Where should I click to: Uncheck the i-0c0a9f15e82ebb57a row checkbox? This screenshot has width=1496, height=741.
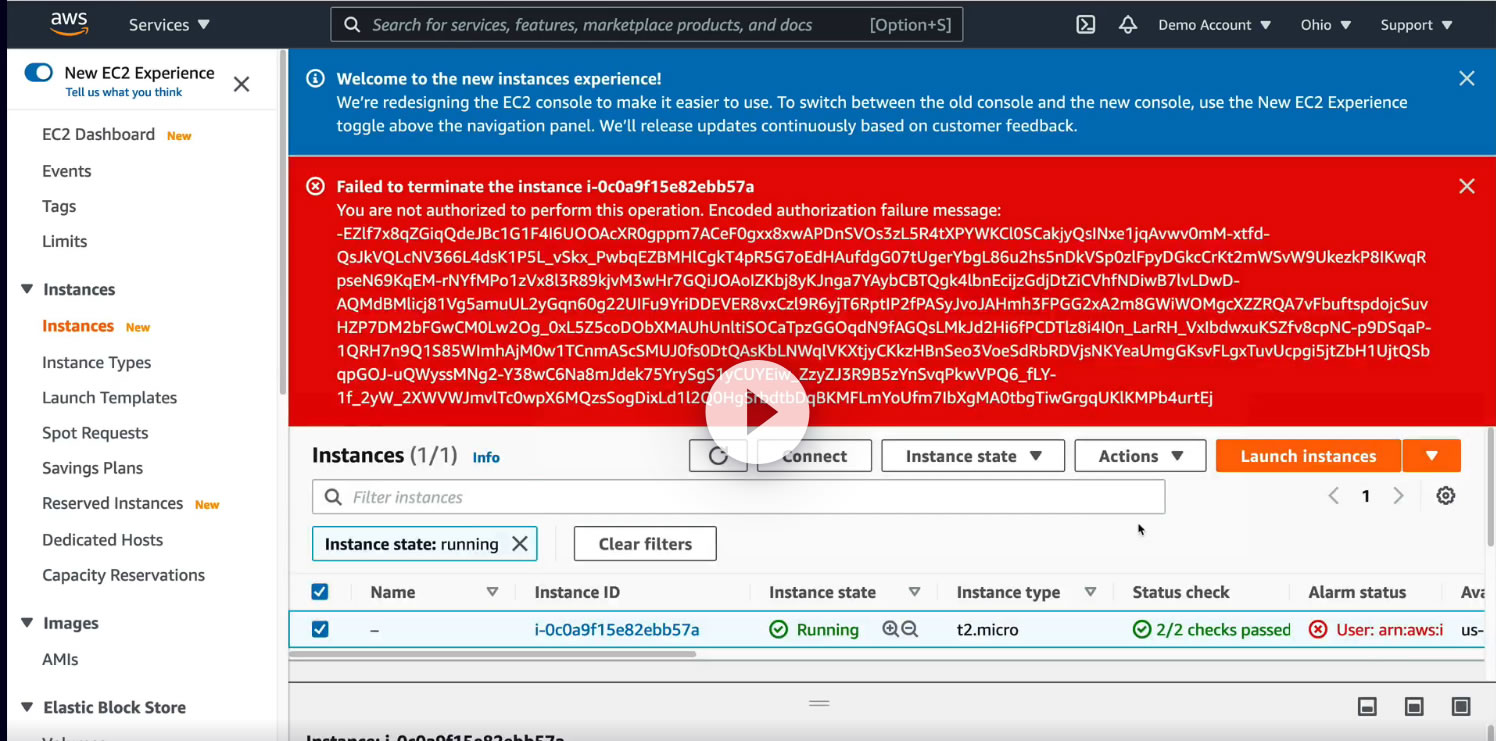(320, 630)
